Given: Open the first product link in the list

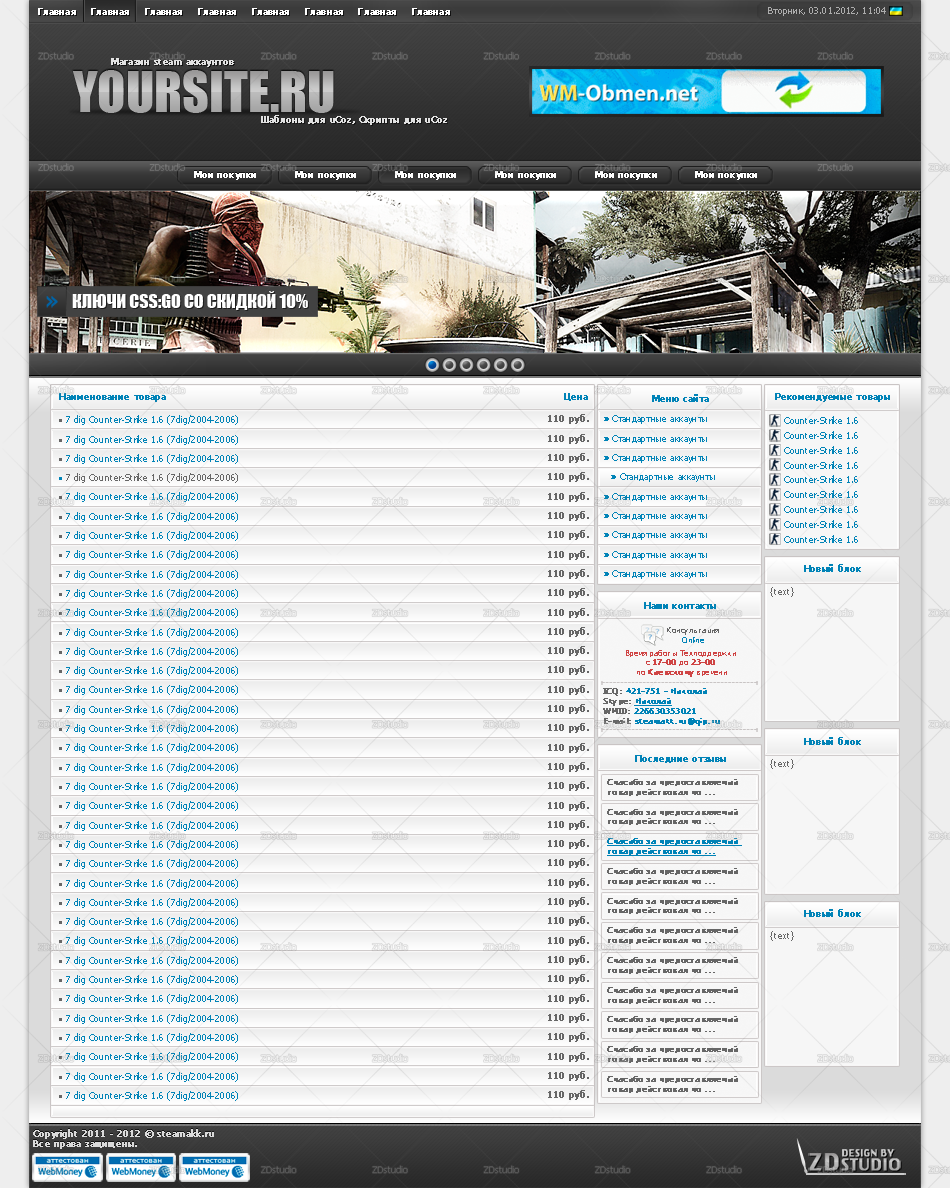Looking at the screenshot, I should tap(151, 420).
